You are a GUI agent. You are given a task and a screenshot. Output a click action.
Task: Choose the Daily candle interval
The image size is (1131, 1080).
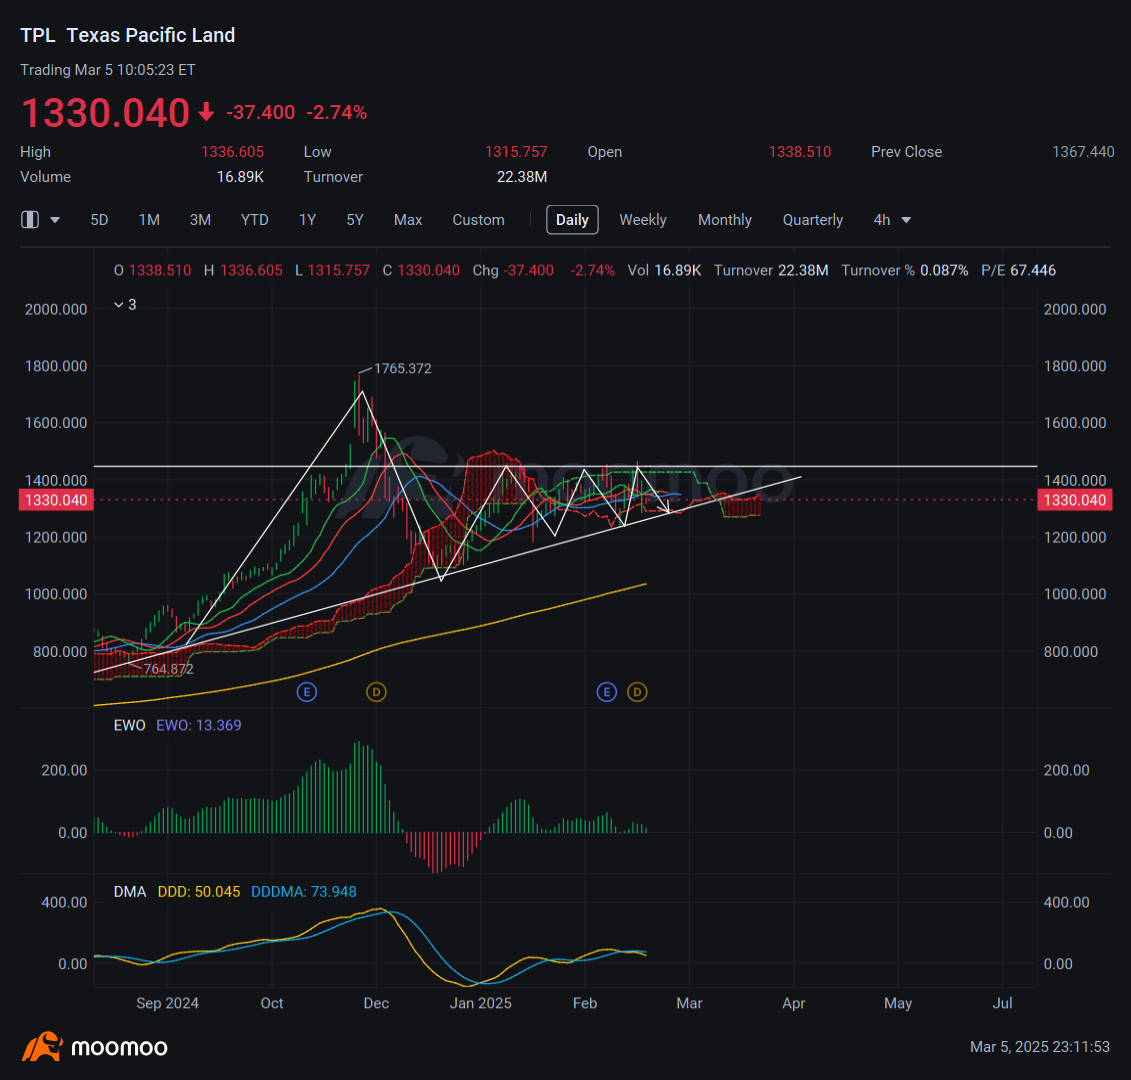pyautogui.click(x=572, y=220)
